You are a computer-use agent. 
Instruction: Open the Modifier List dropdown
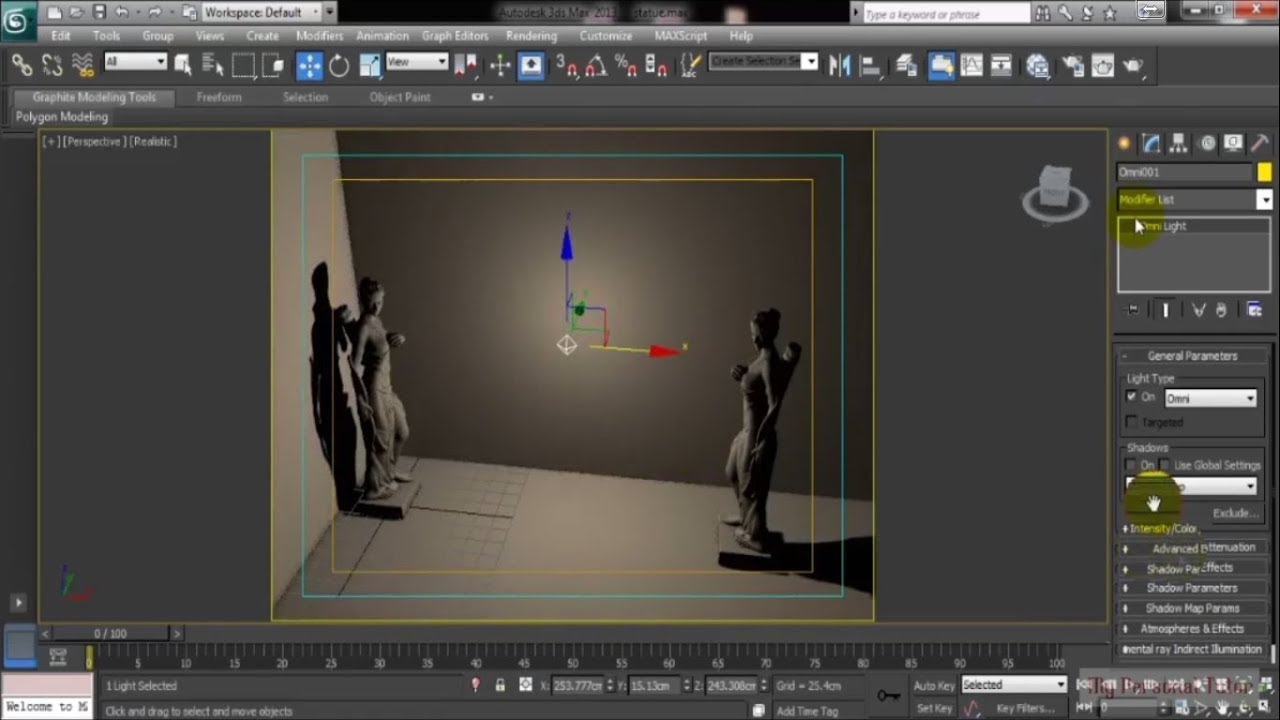point(1194,199)
